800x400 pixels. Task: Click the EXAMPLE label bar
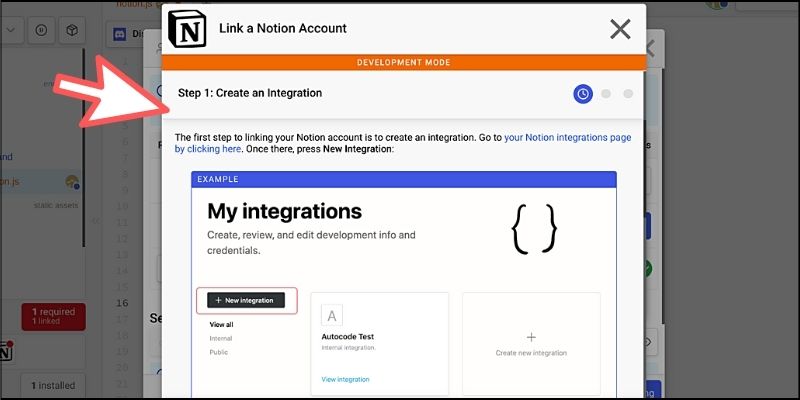404,180
